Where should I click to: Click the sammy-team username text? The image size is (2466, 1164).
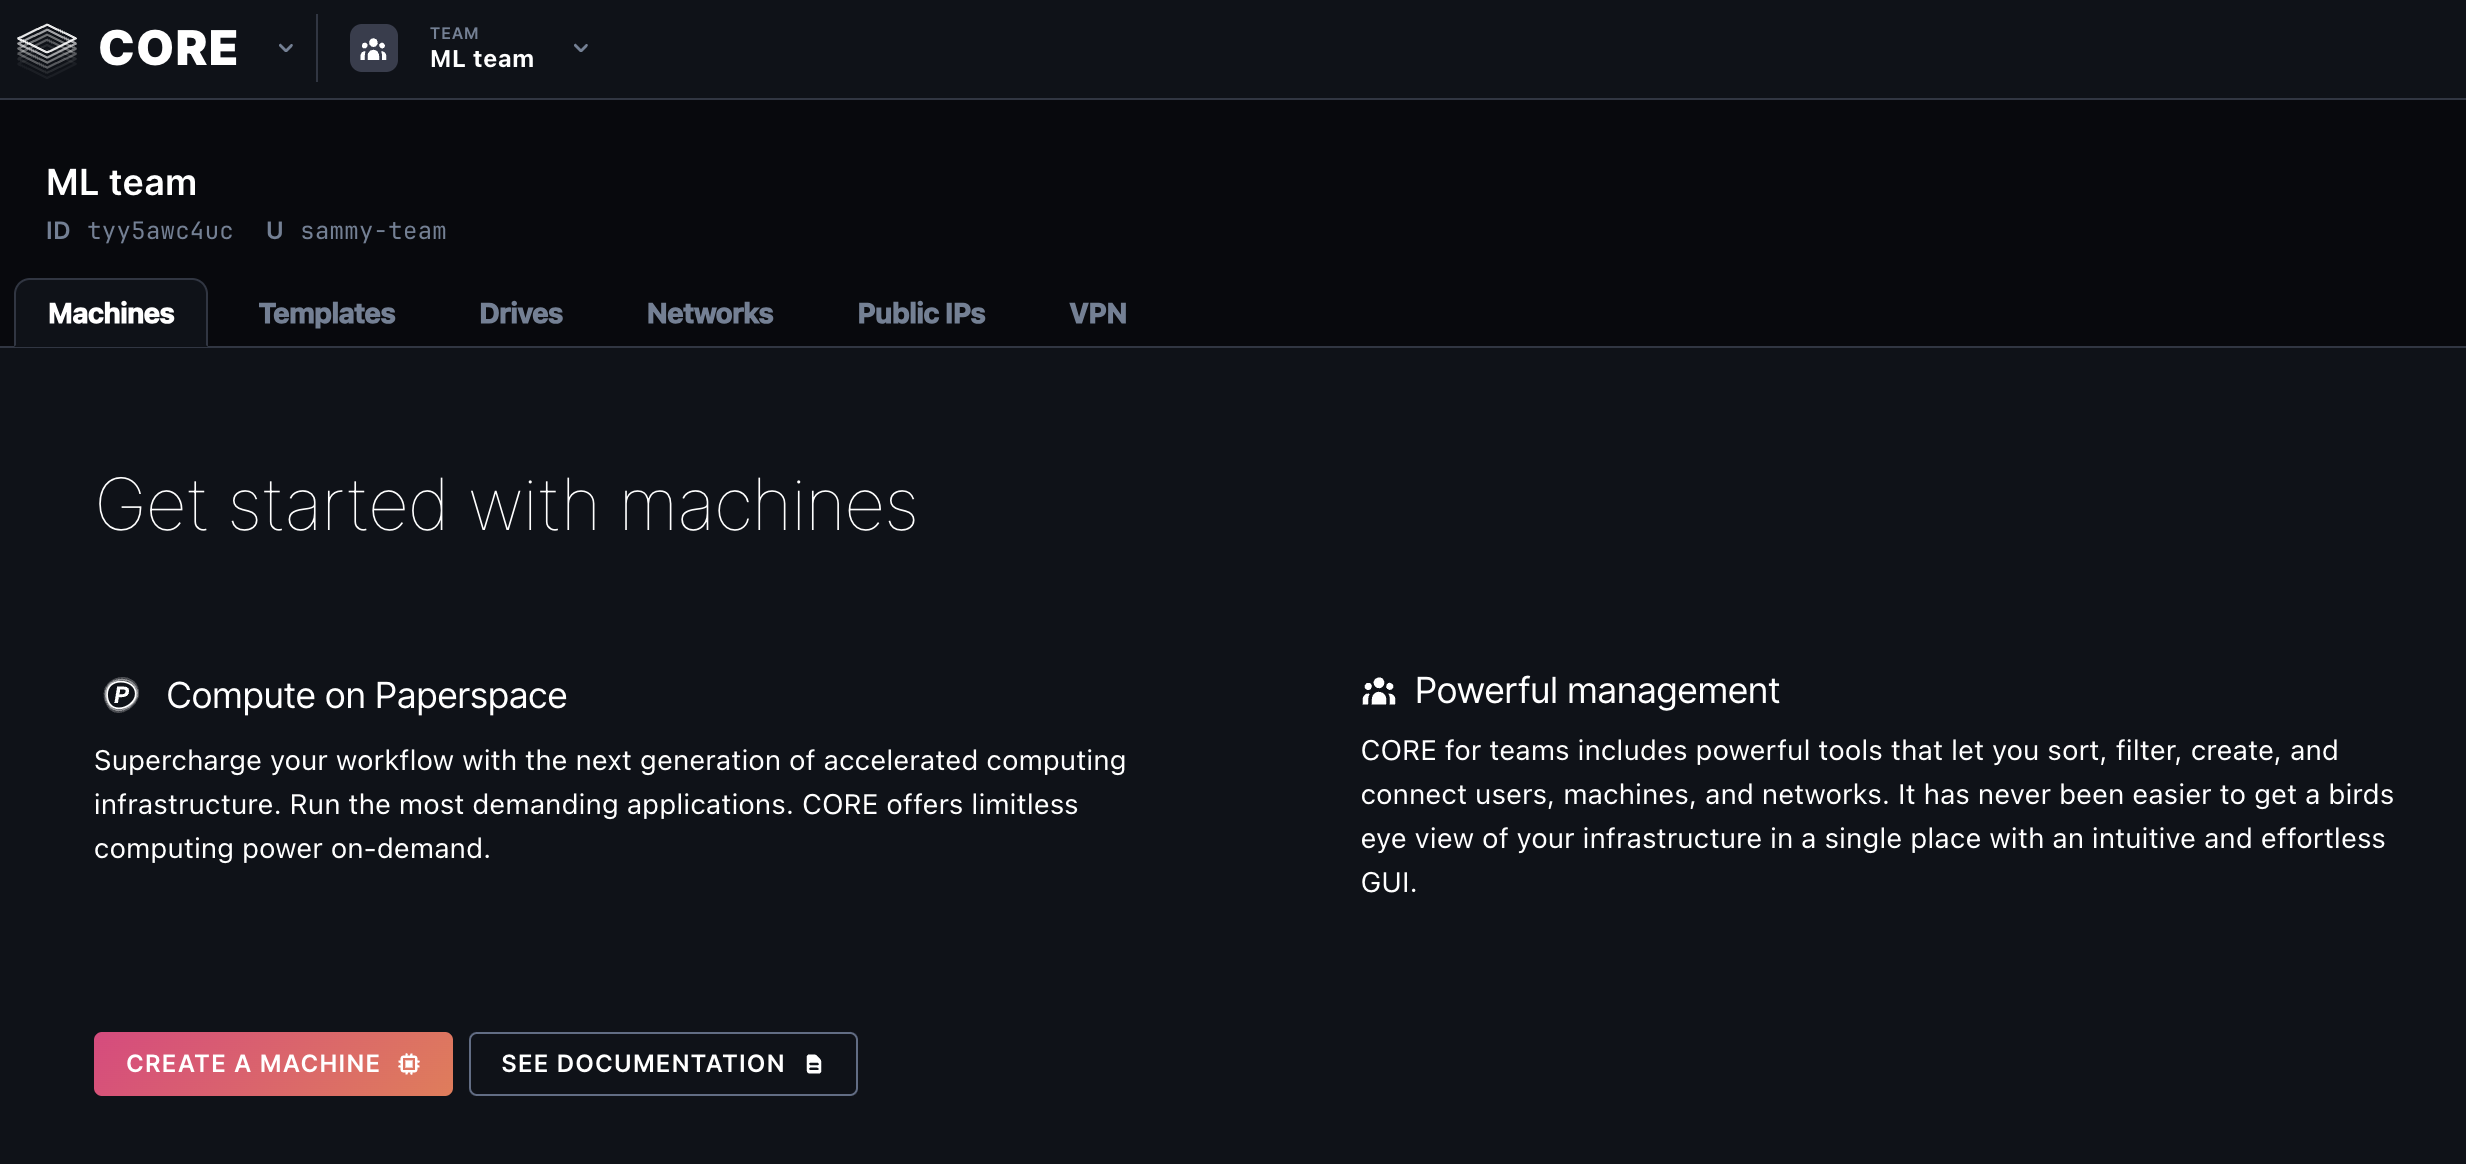pos(373,231)
